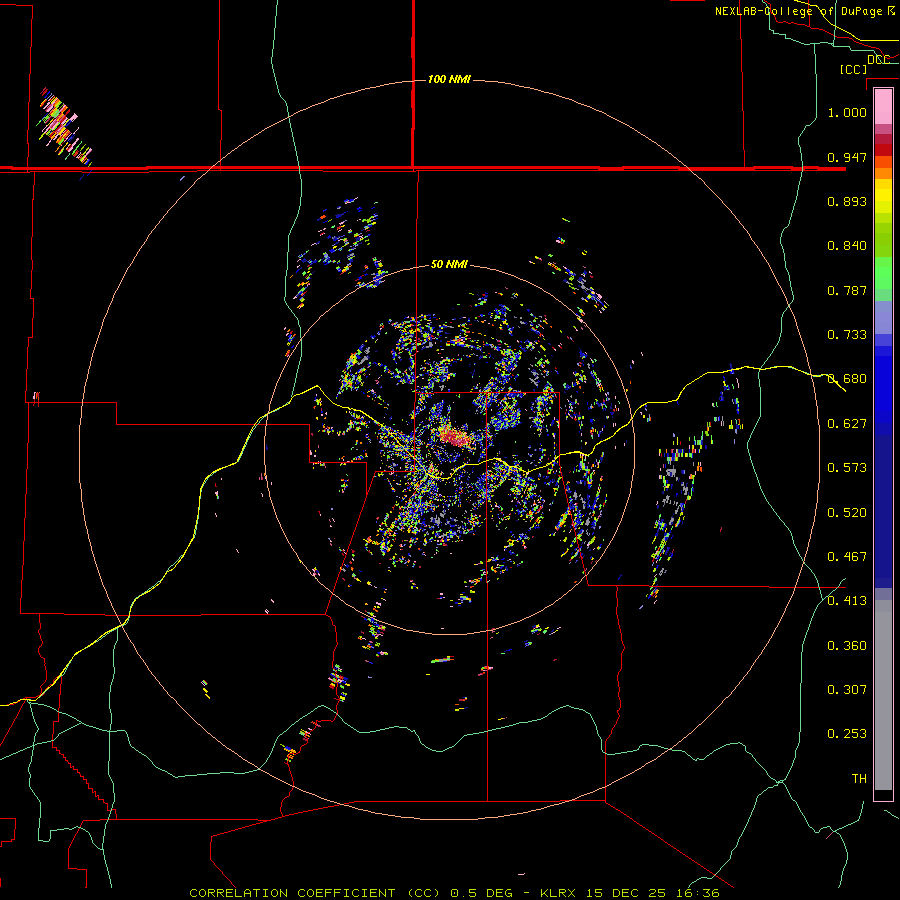Click the 100 NMI range ring label
The height and width of the screenshot is (900, 900).
point(449,79)
